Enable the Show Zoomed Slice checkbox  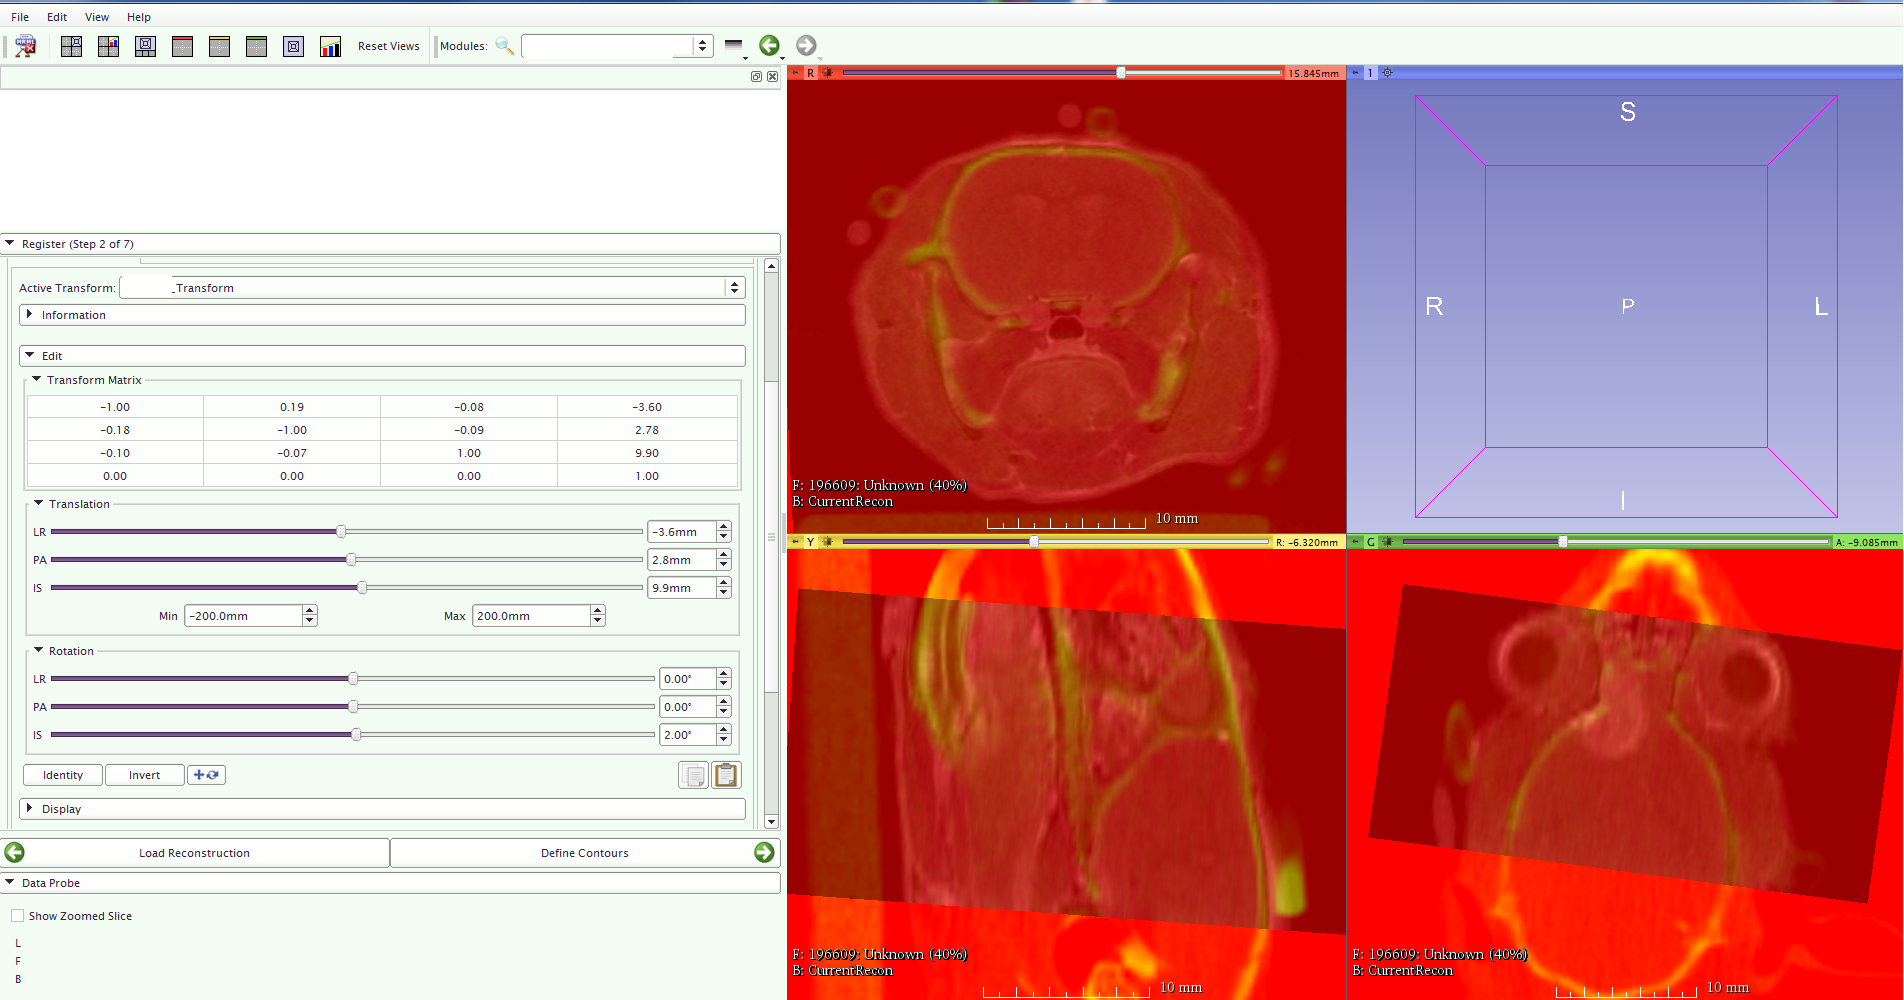coord(18,916)
